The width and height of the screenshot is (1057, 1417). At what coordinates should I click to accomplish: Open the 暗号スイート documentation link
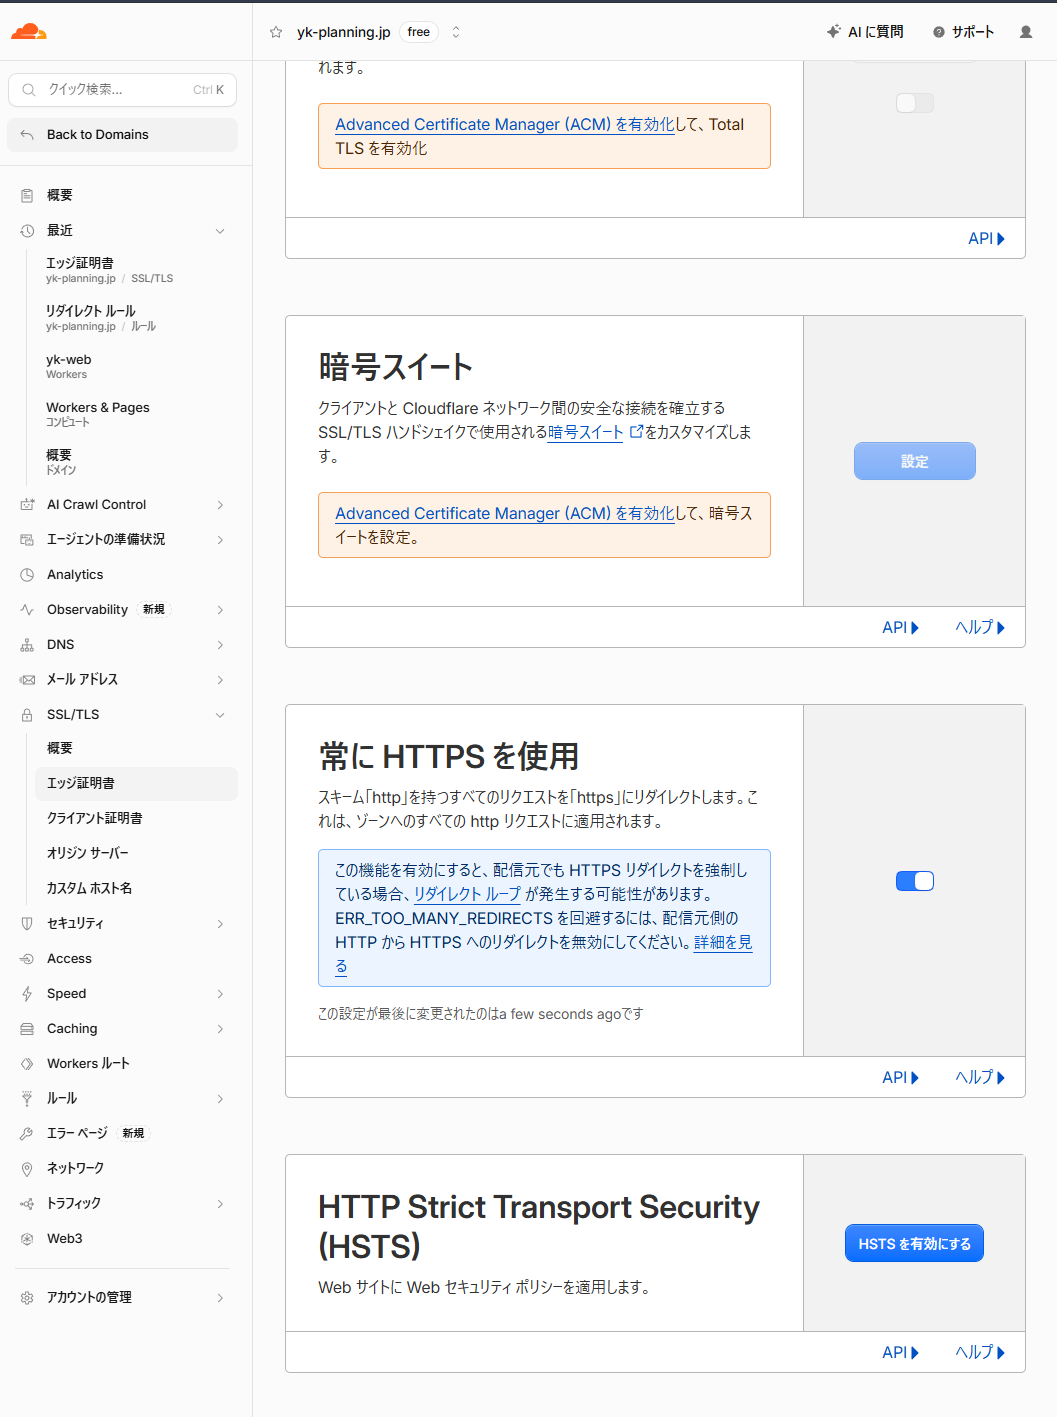coord(595,432)
